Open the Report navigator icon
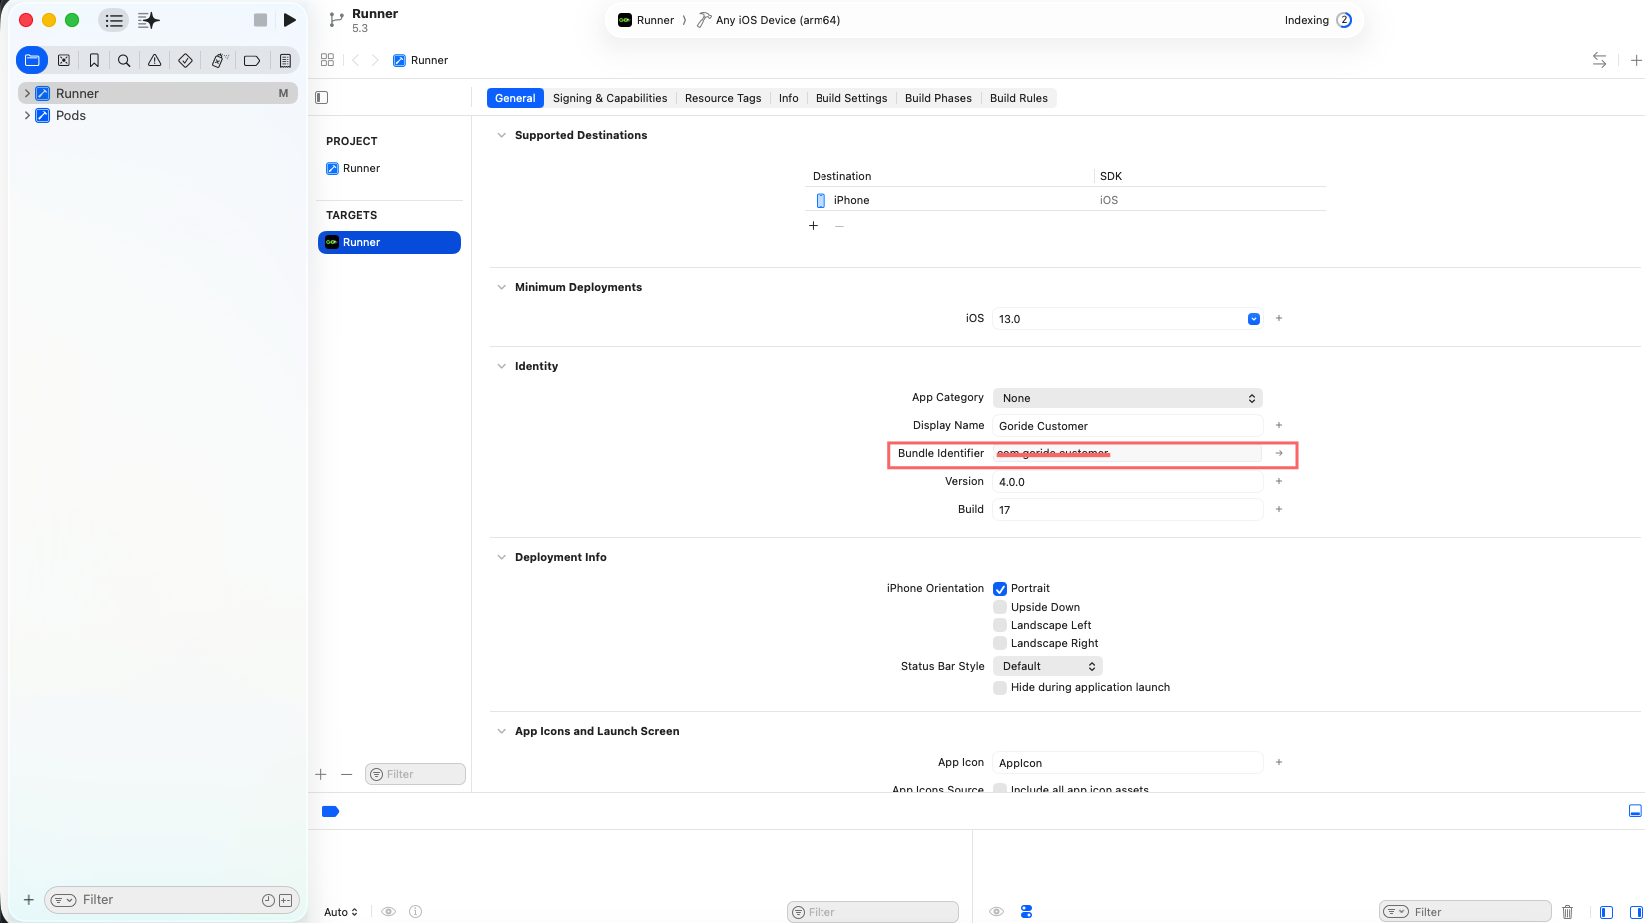 (x=285, y=61)
